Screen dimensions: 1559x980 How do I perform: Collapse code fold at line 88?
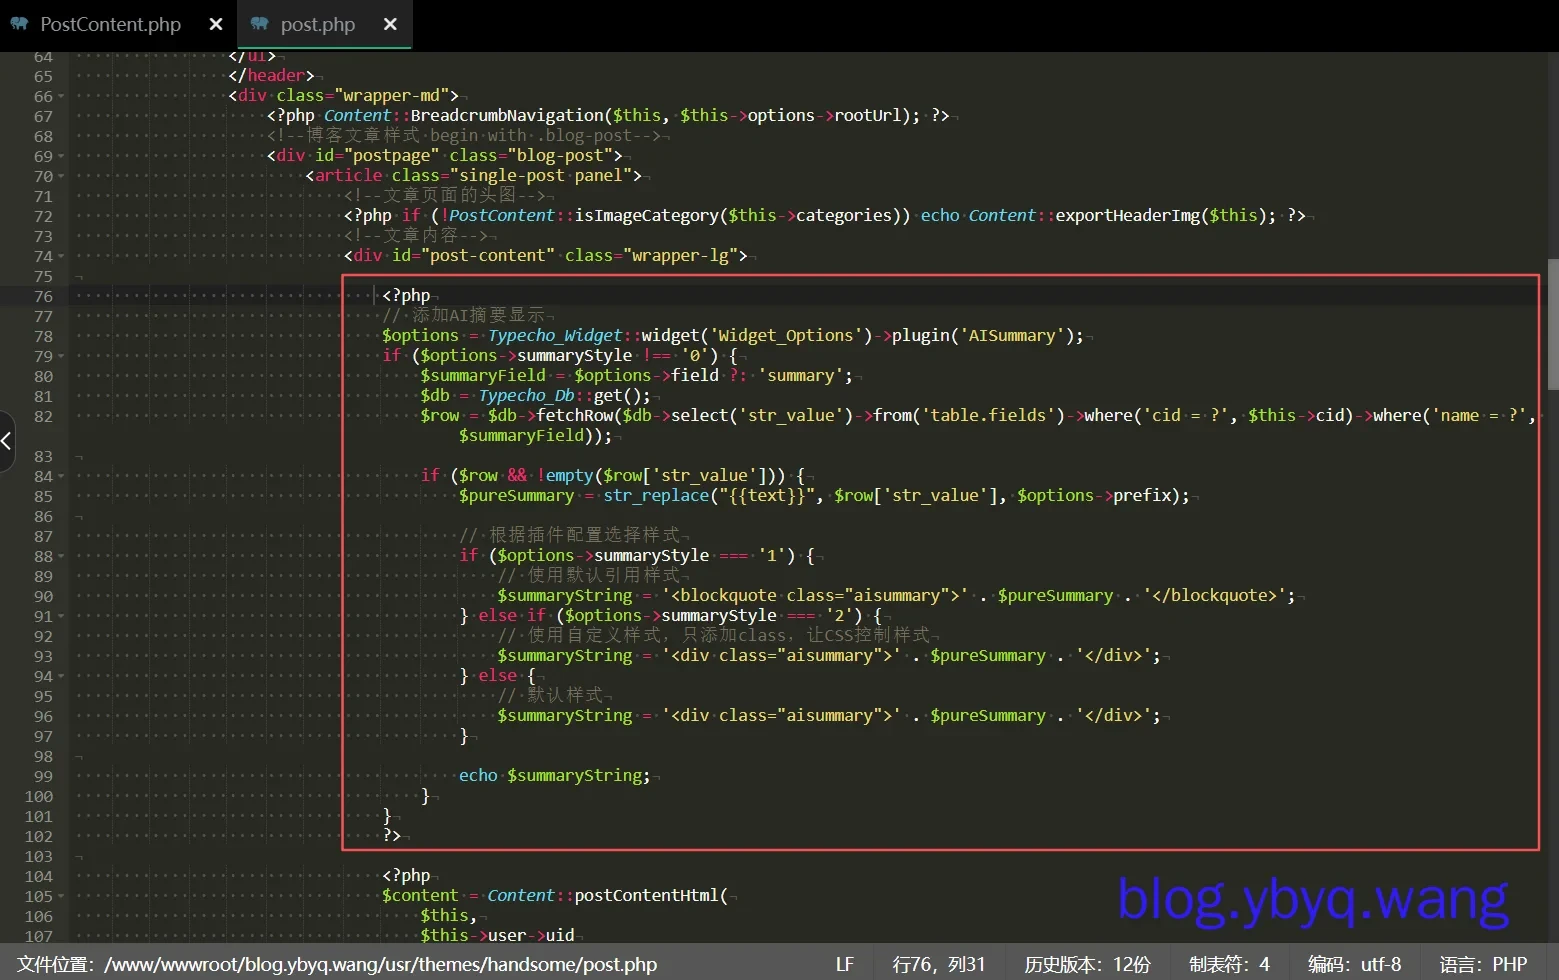click(62, 557)
